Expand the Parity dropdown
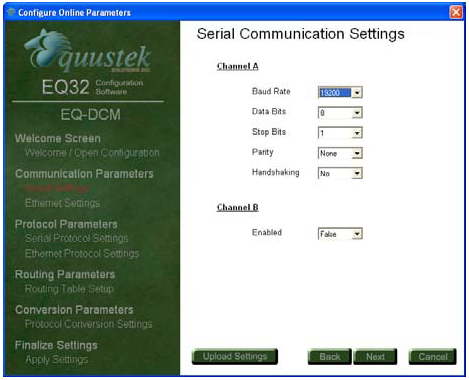Viewport: 469px width, 380px height. pyautogui.click(x=357, y=154)
